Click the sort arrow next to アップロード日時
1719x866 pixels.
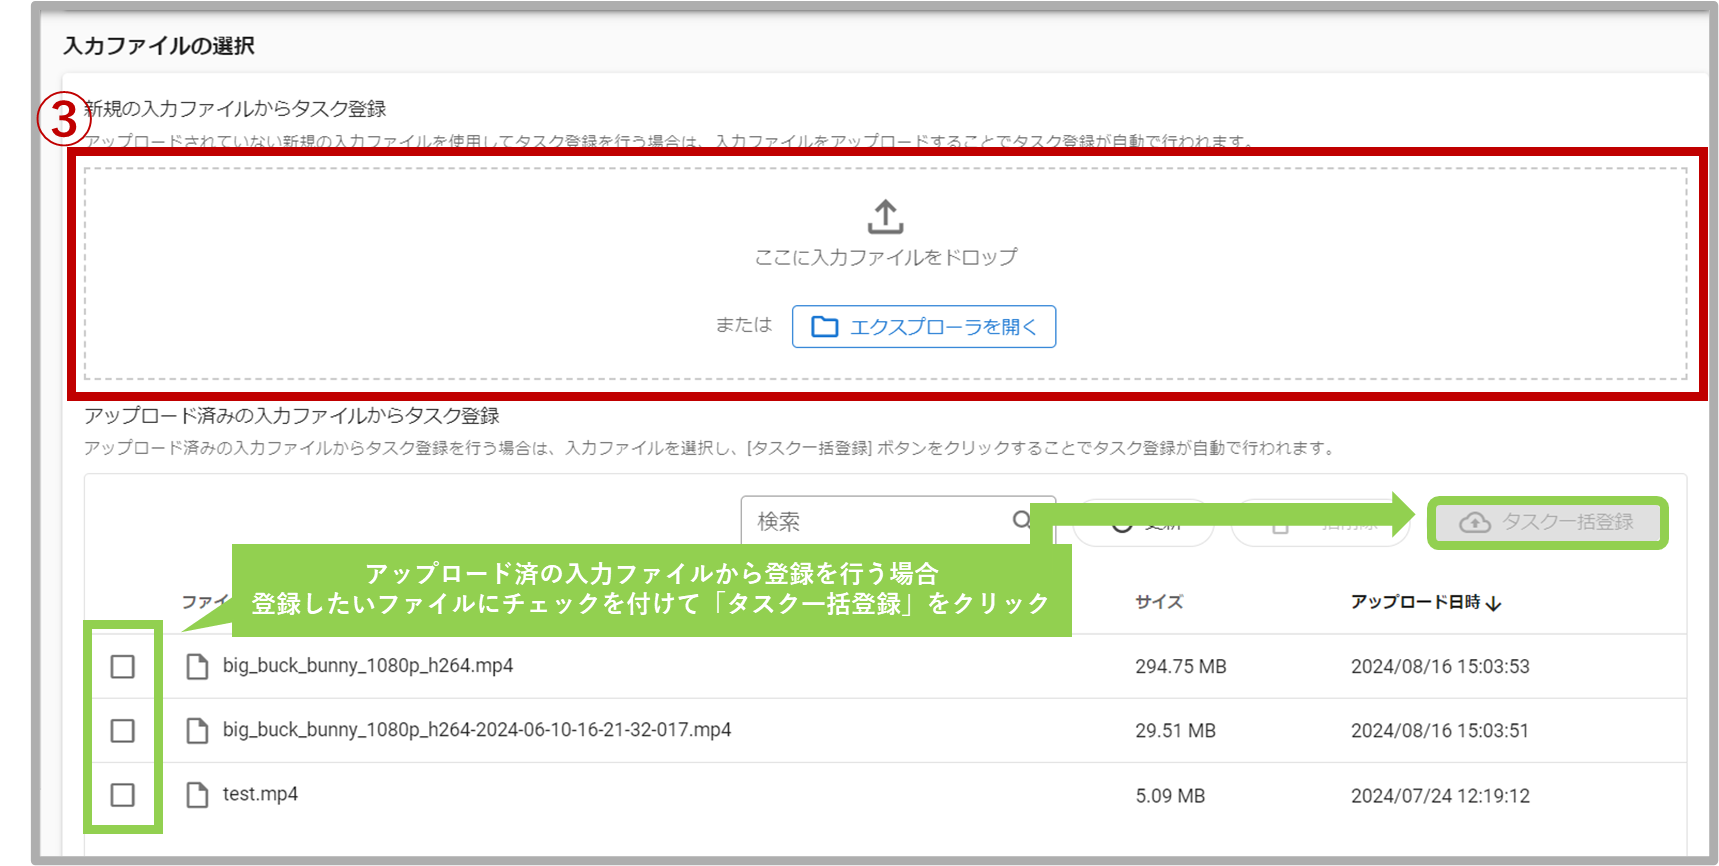point(1494,603)
